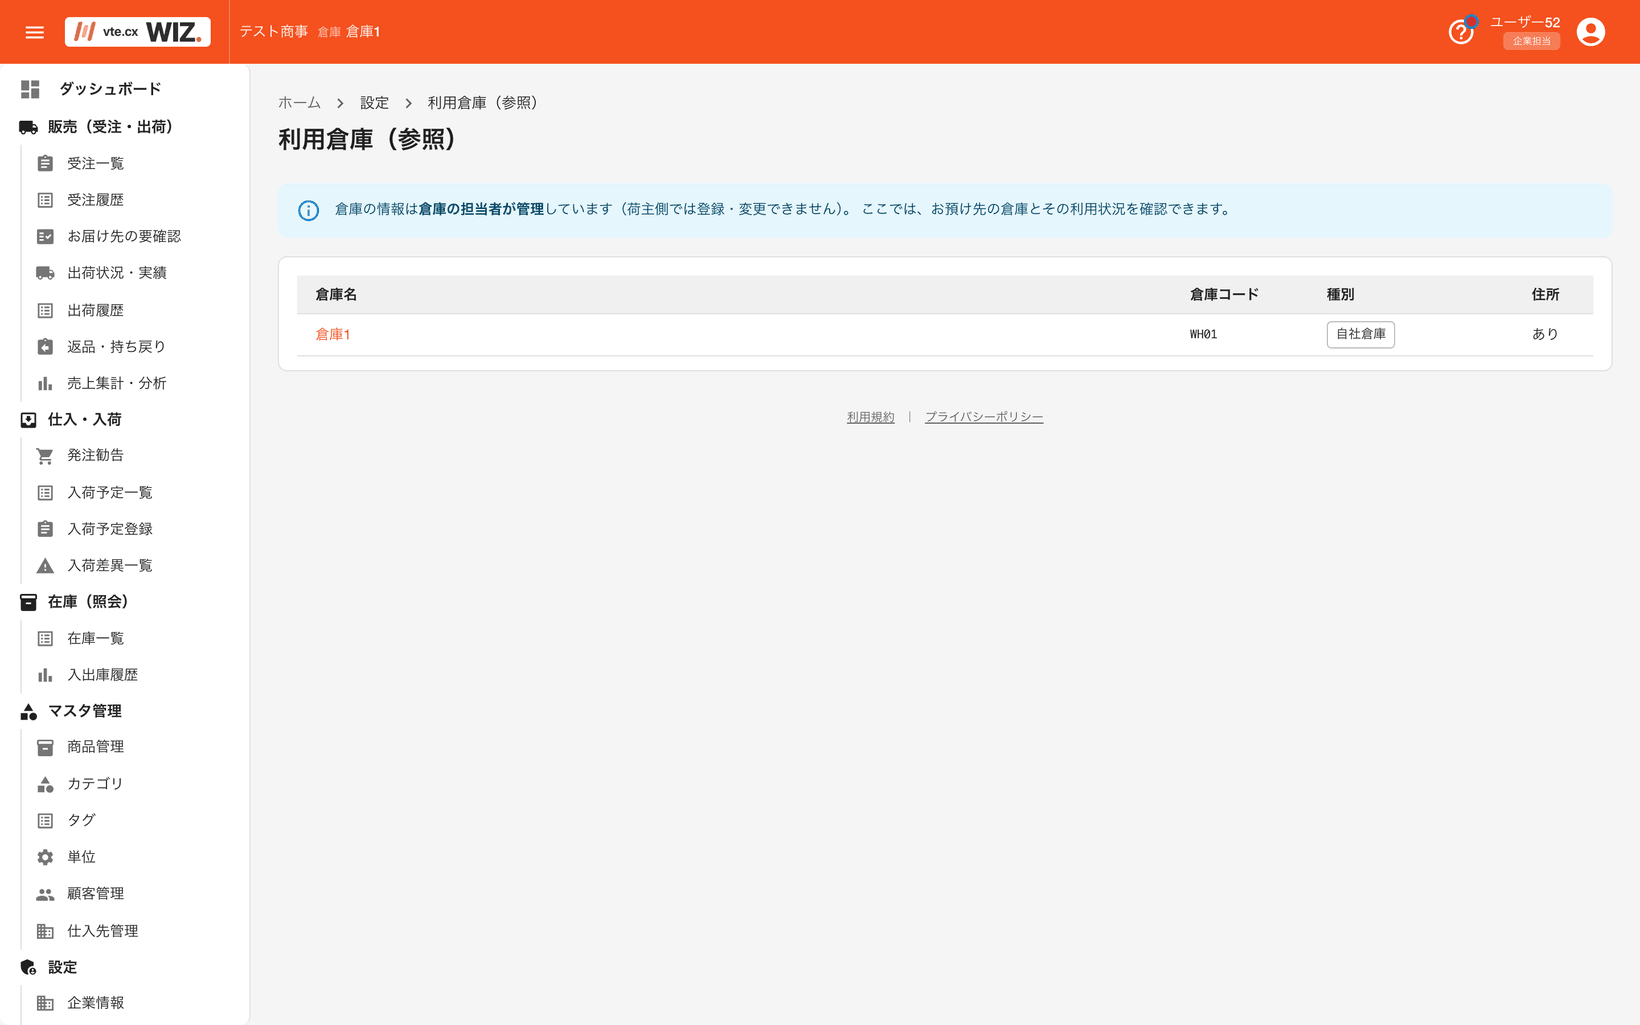The height and width of the screenshot is (1025, 1640).
Task: Click the dashboard grid icon
Action: point(30,89)
